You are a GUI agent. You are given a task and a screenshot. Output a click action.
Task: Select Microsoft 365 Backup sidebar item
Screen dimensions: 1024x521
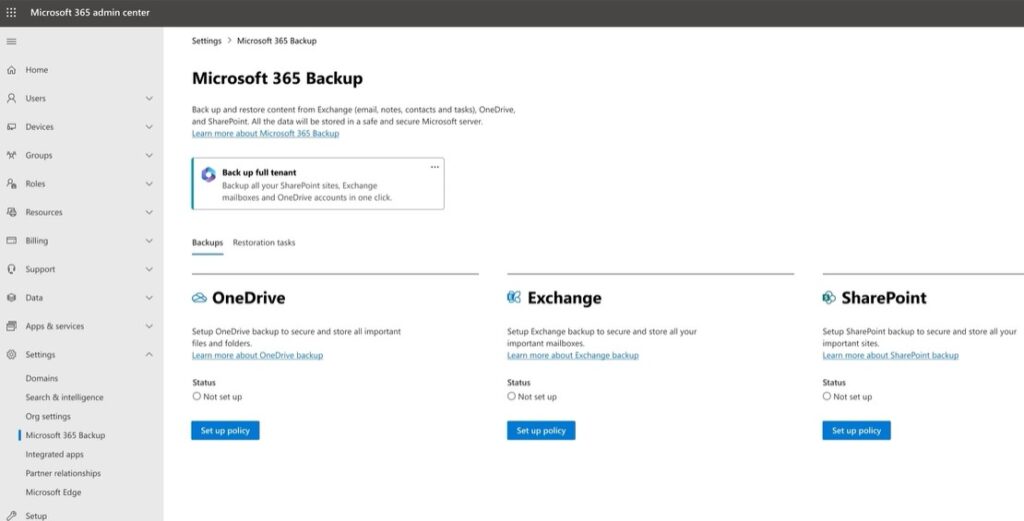[x=65, y=435]
